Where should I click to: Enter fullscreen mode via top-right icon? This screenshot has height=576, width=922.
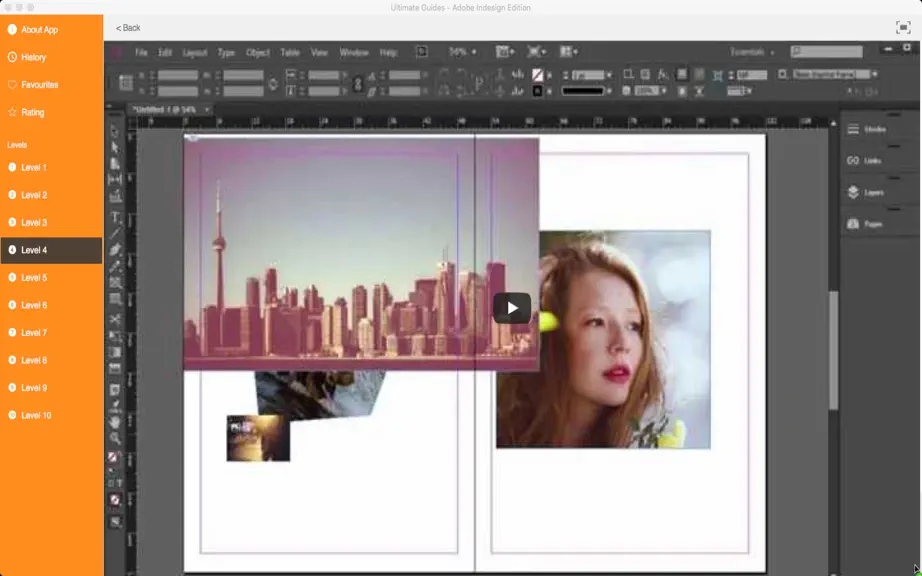903,27
